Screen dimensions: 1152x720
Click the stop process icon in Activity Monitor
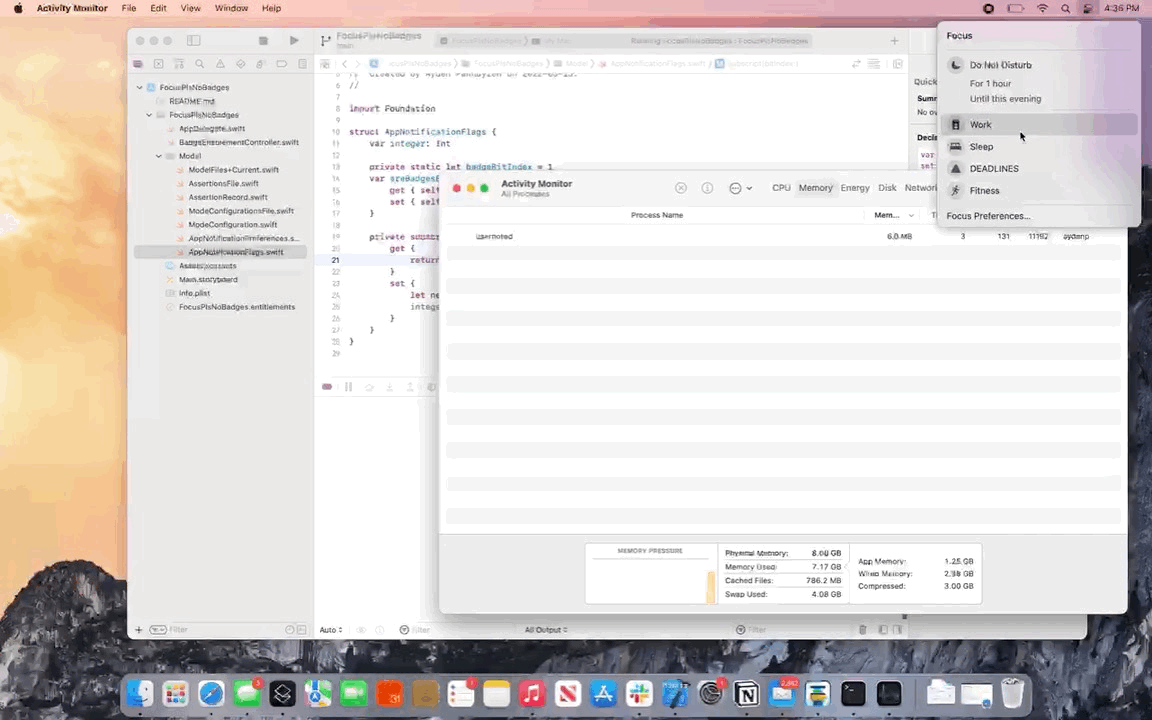pyautogui.click(x=681, y=188)
